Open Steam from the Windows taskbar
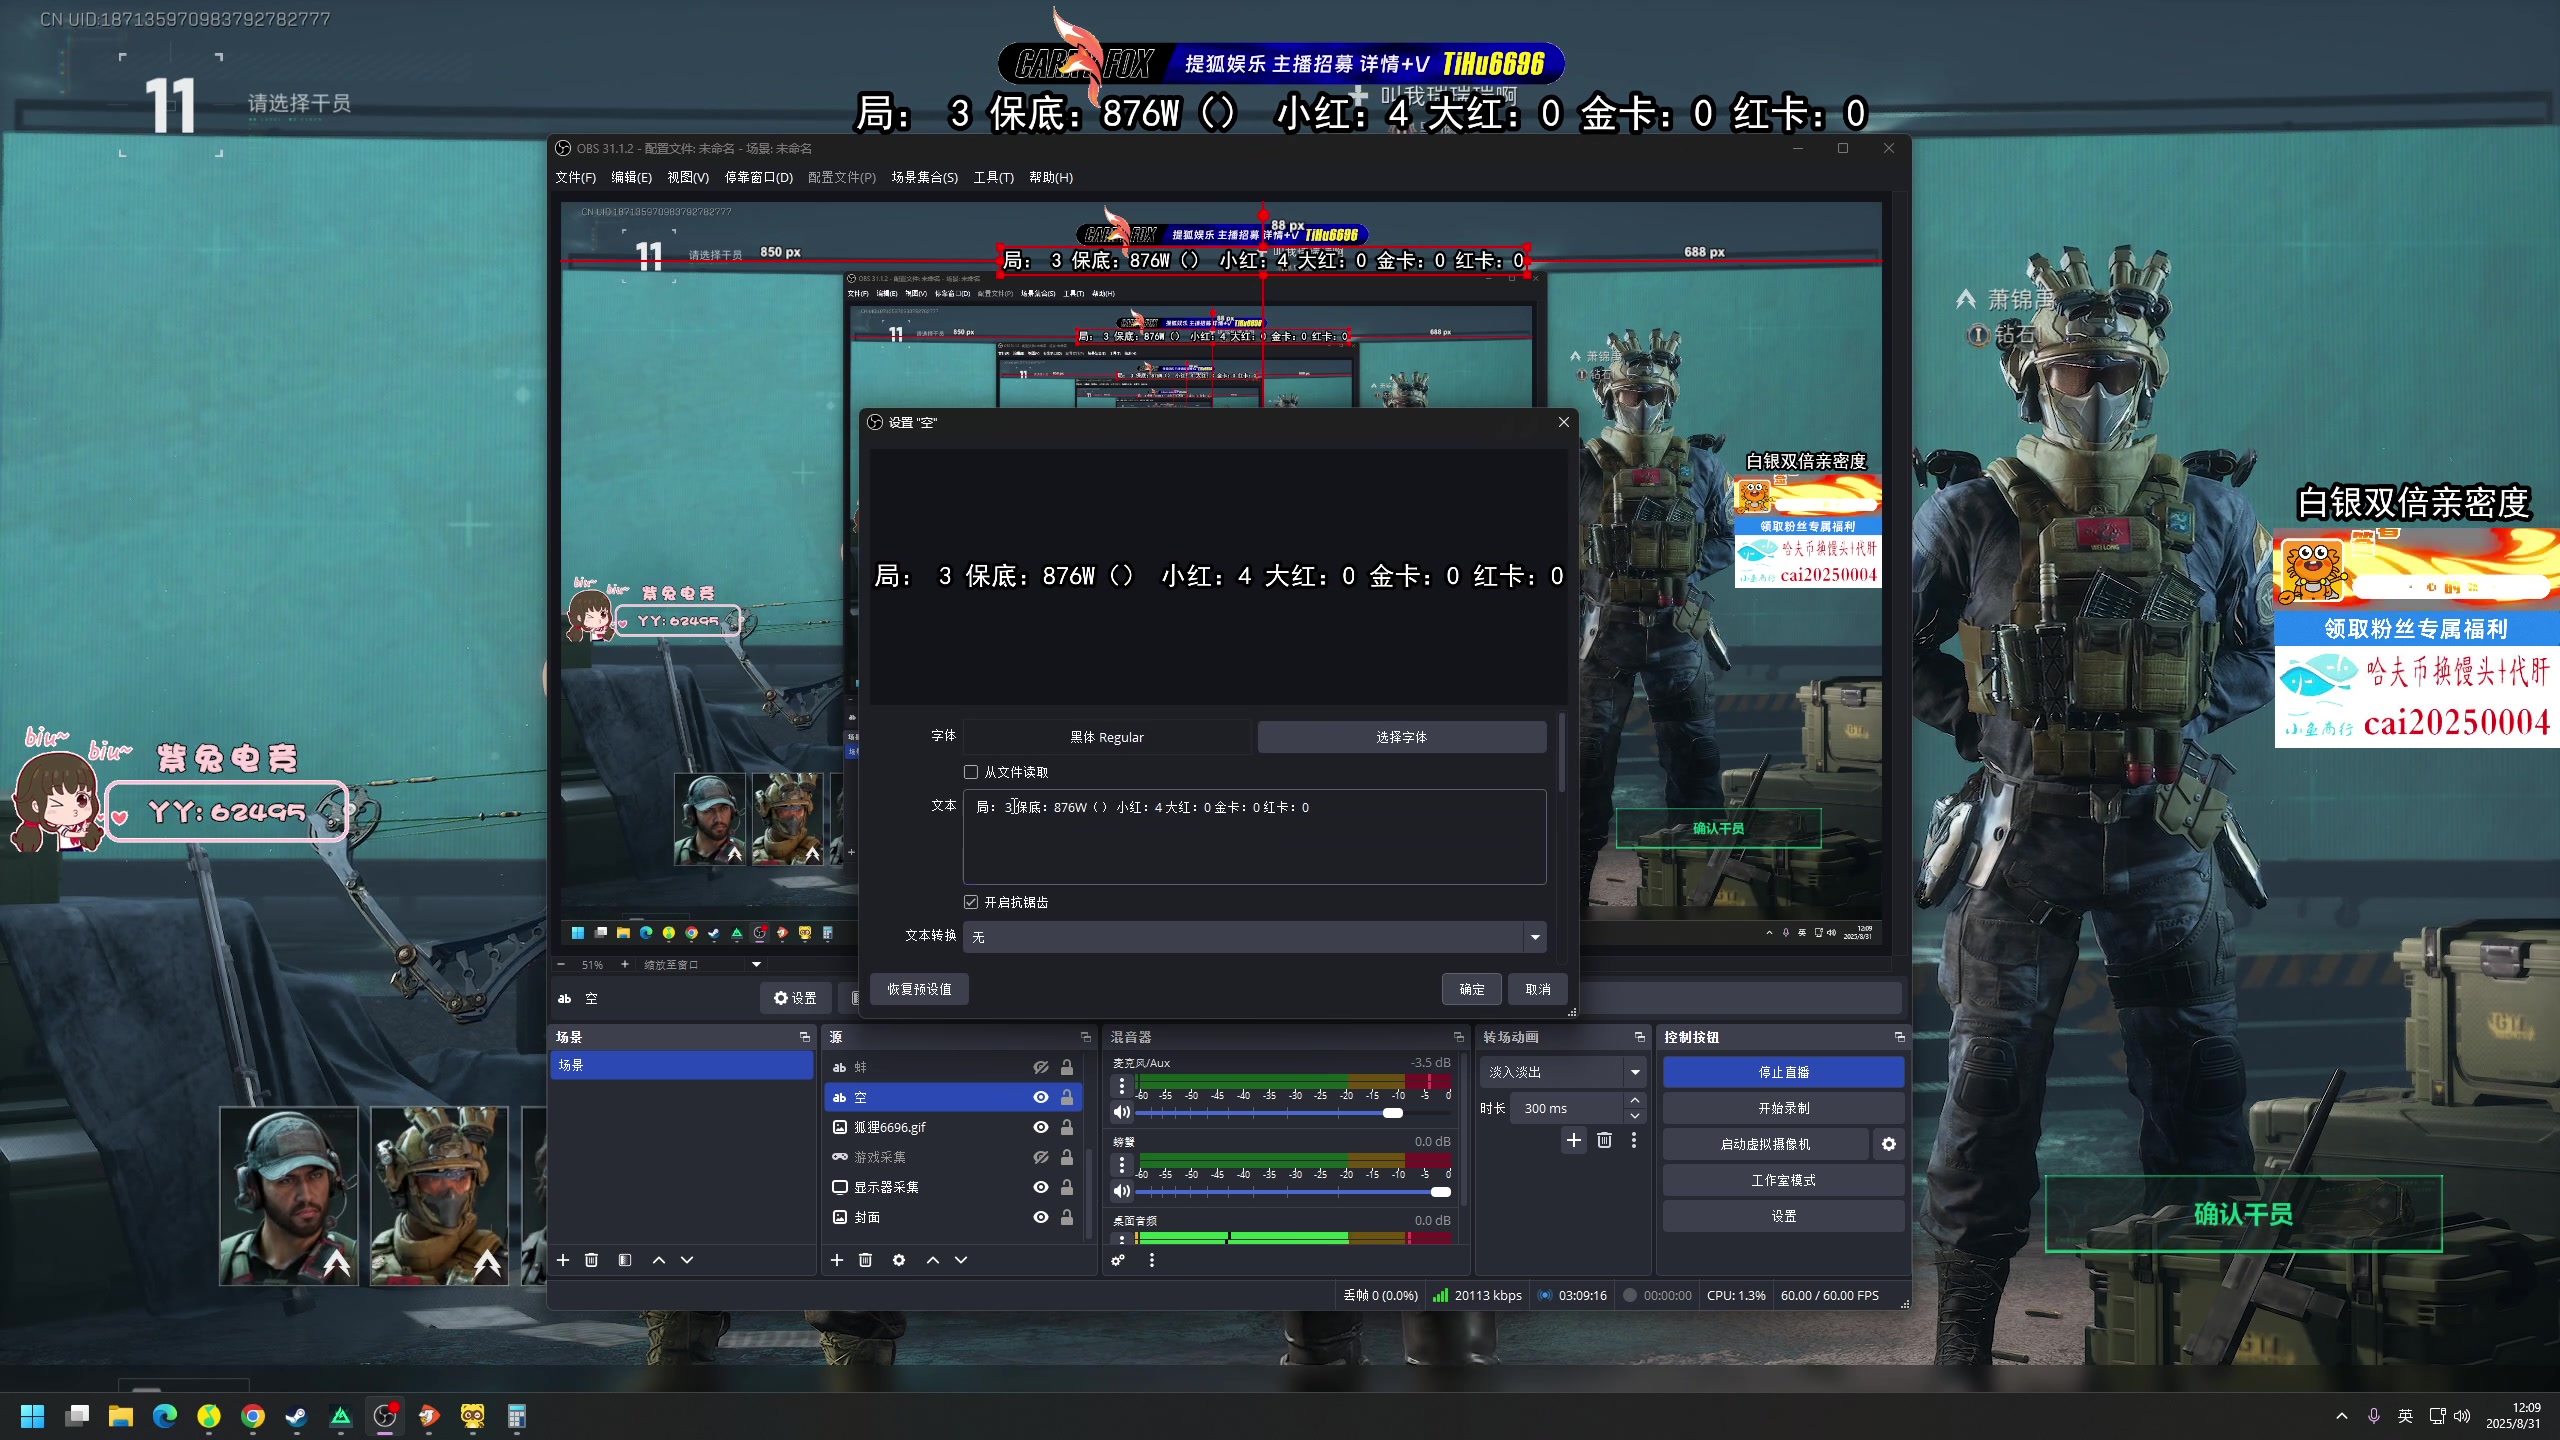The width and height of the screenshot is (2560, 1440). (297, 1416)
